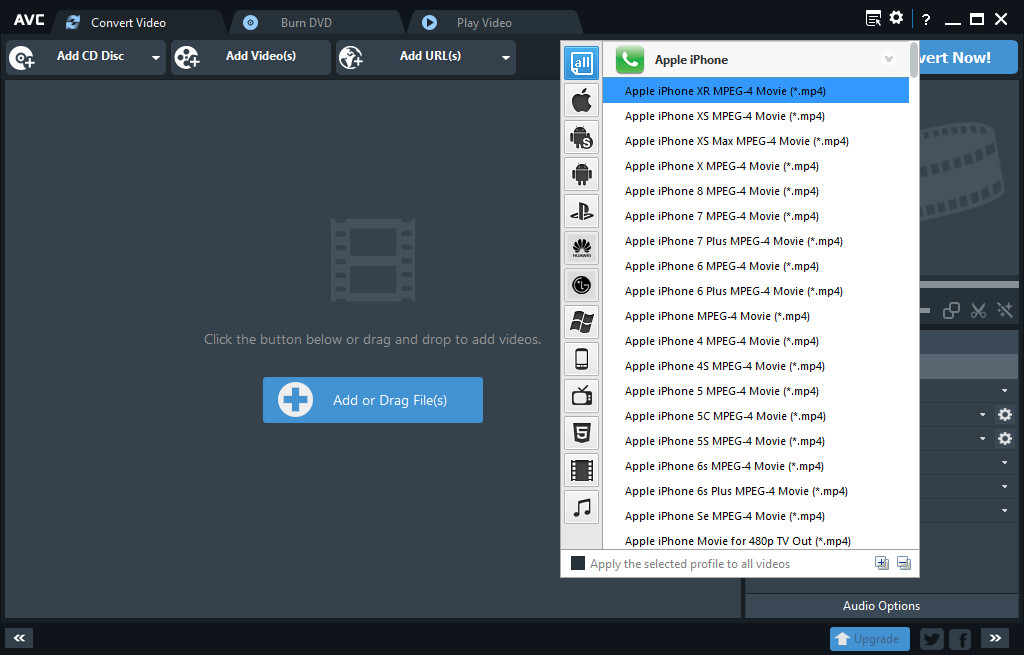The width and height of the screenshot is (1024, 655).
Task: Open the task list icon in title bar
Action: pyautogui.click(x=873, y=18)
